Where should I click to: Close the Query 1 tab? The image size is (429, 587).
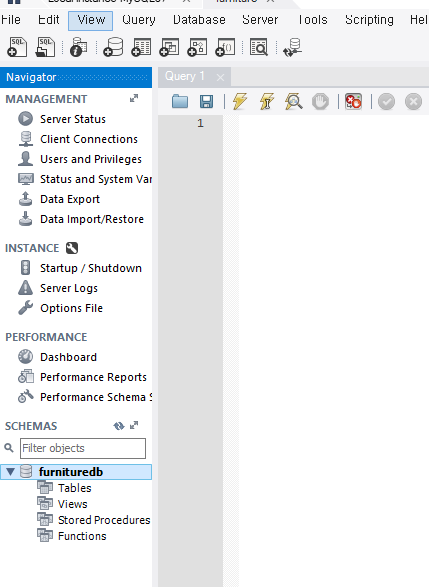pos(220,77)
